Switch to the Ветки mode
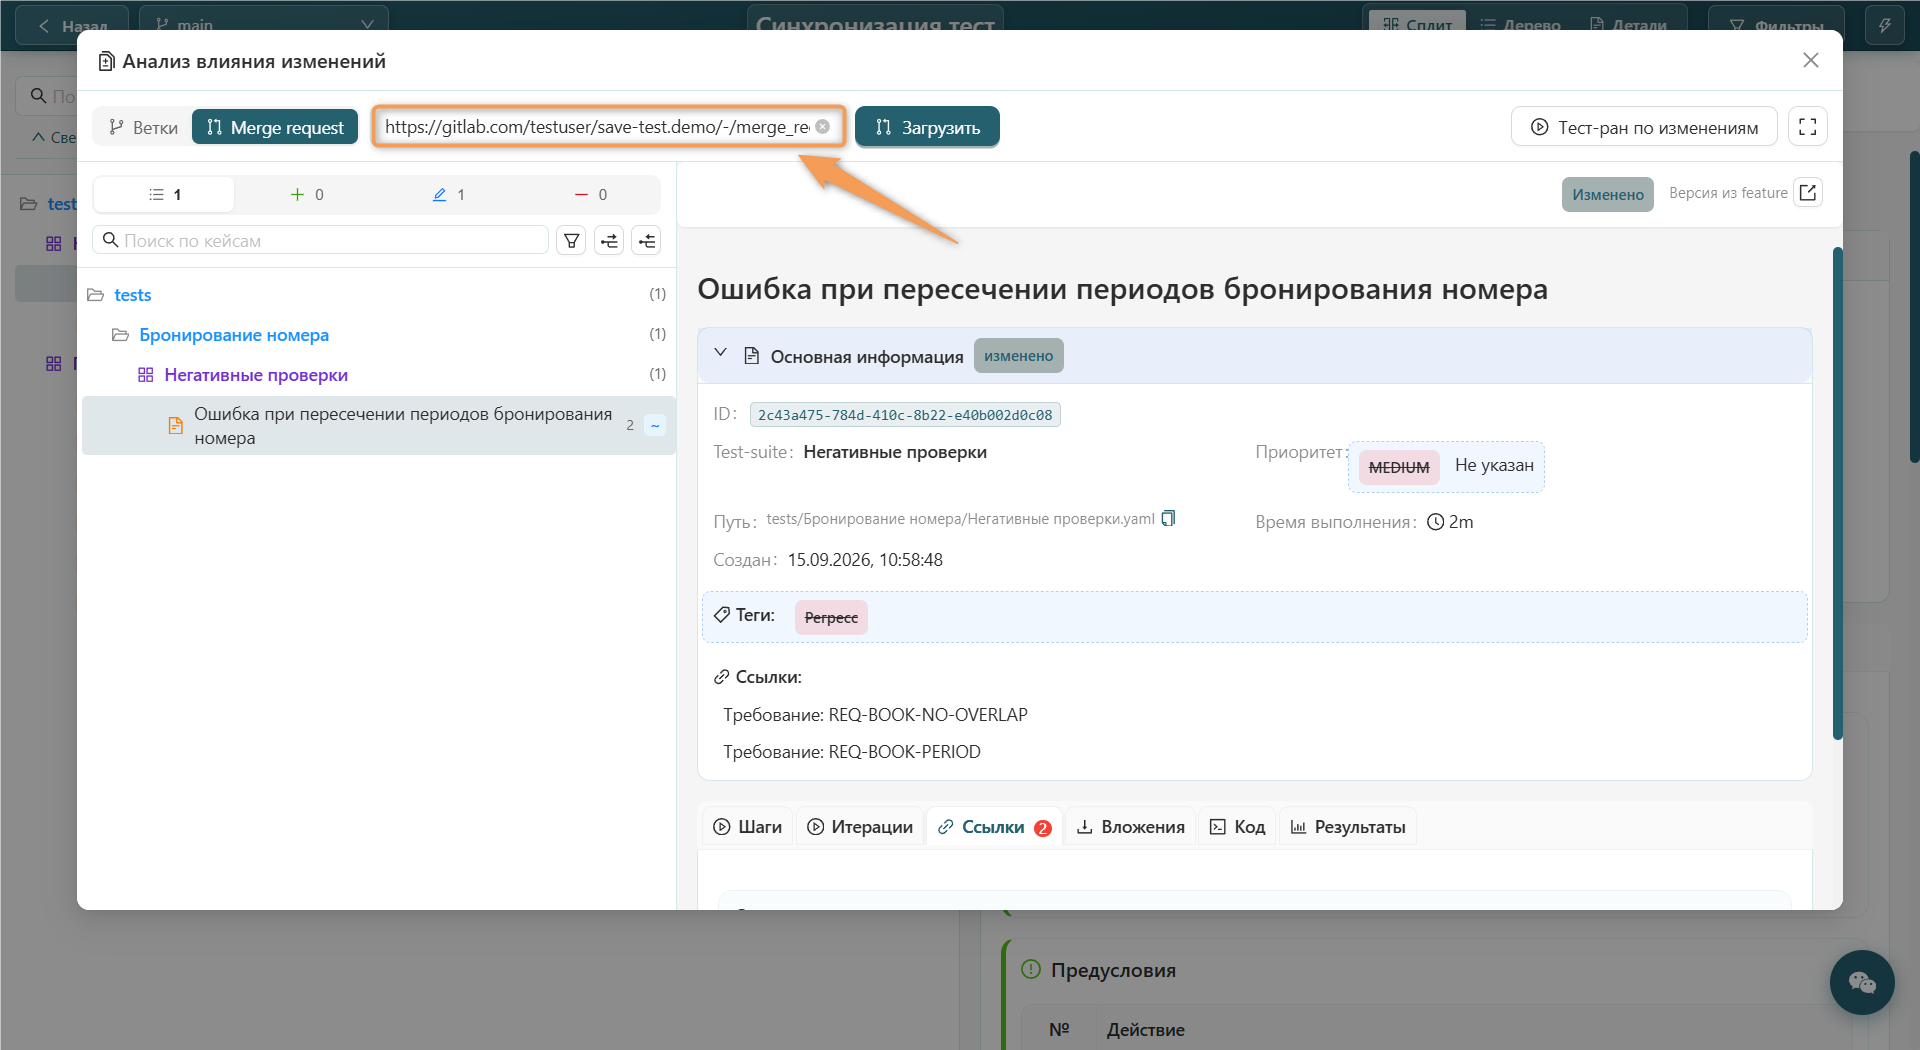The image size is (1920, 1050). pos(143,127)
